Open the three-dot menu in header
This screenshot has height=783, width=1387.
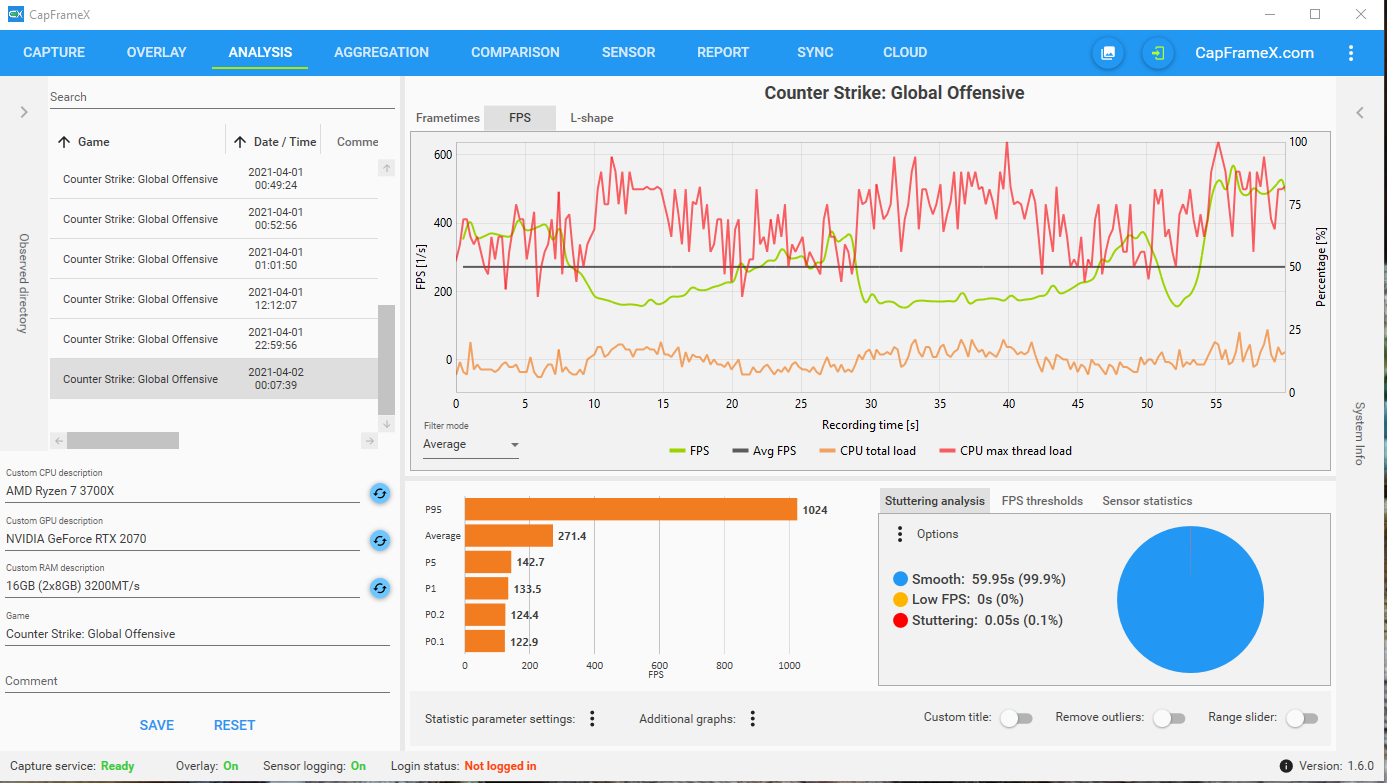point(1351,53)
